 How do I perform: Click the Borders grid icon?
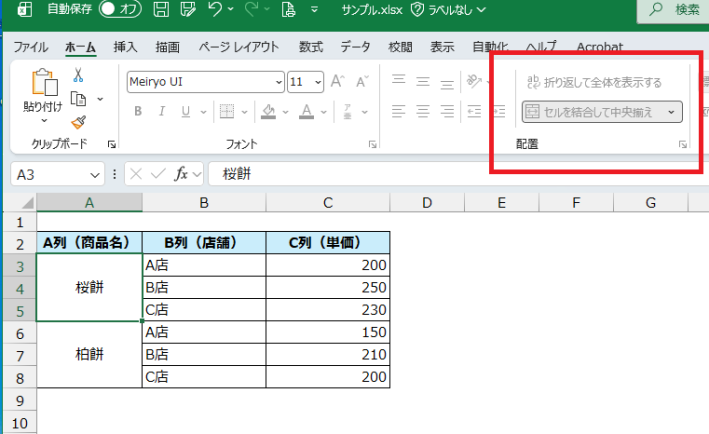coord(227,111)
